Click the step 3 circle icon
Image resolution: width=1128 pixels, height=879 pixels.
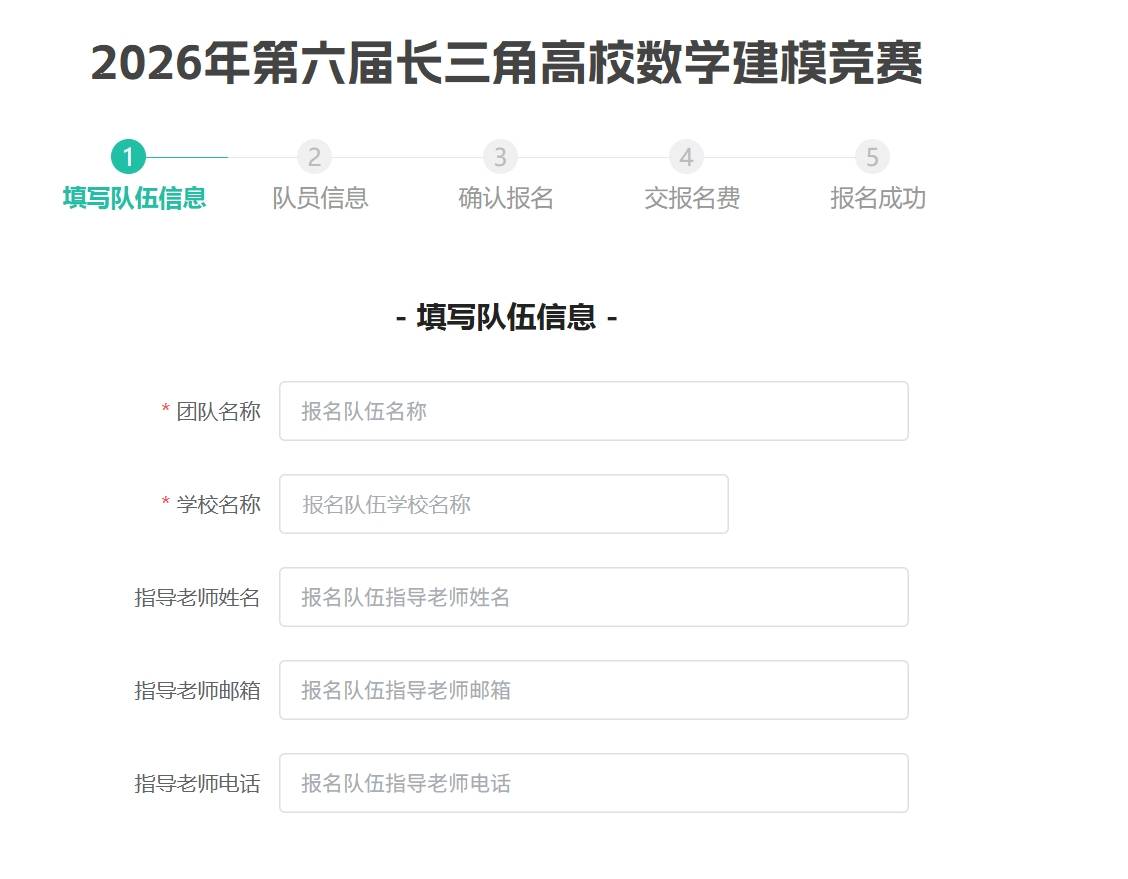[x=500, y=157]
